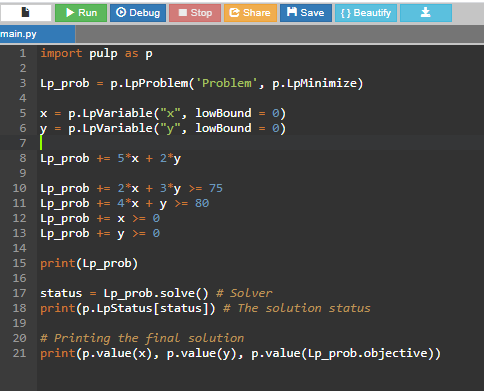
Task: Click the text 'import pulp as p'
Action: click(x=96, y=54)
